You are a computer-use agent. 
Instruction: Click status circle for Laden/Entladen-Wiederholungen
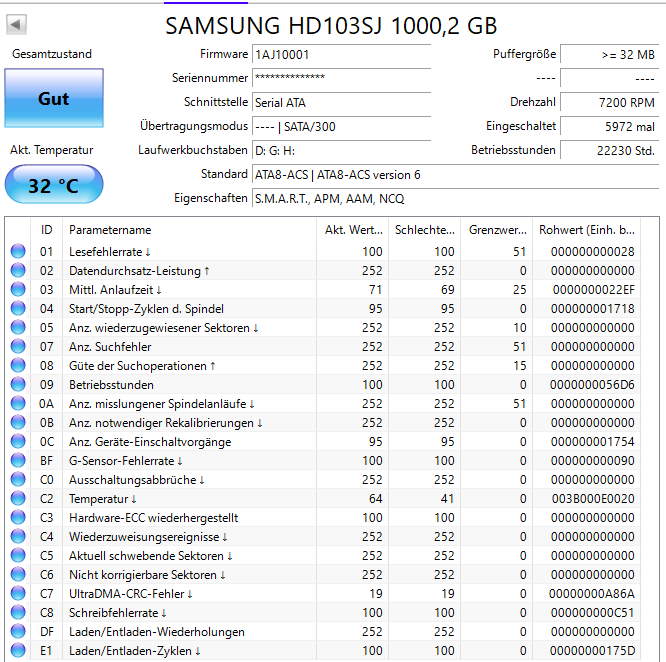[x=18, y=631]
